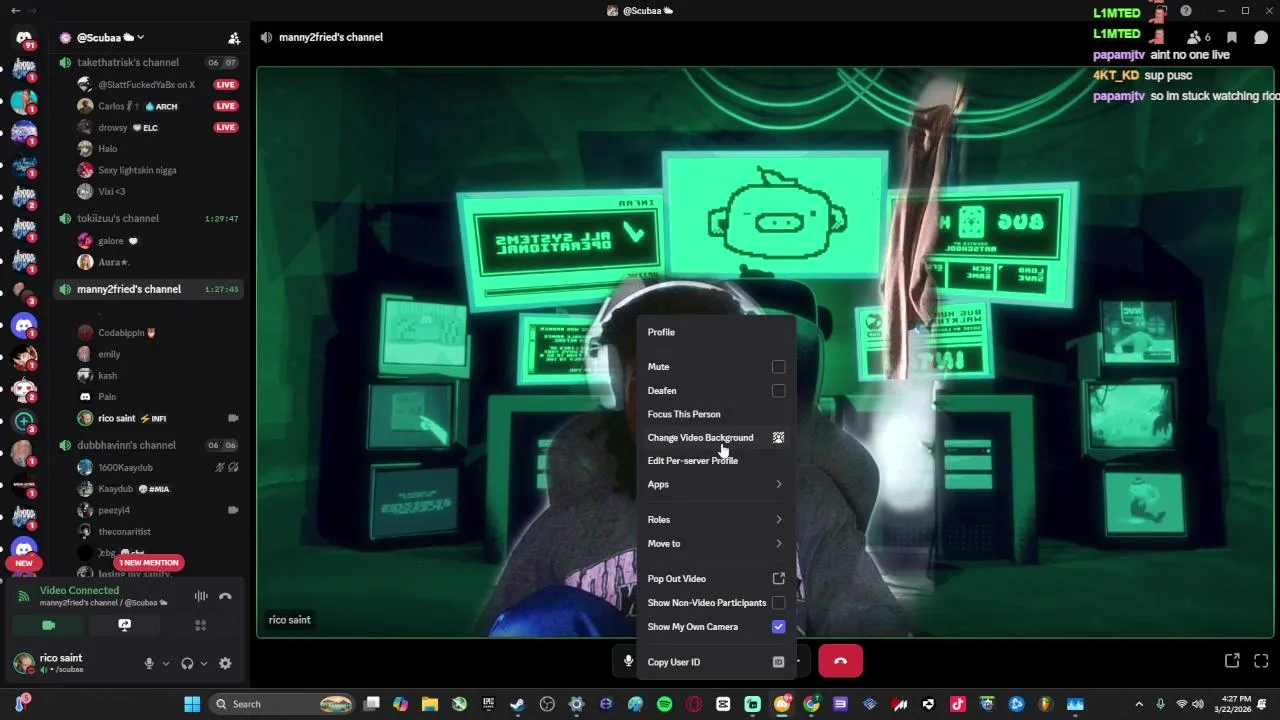
Task: Open the Help icon in the title bar
Action: (x=1186, y=11)
